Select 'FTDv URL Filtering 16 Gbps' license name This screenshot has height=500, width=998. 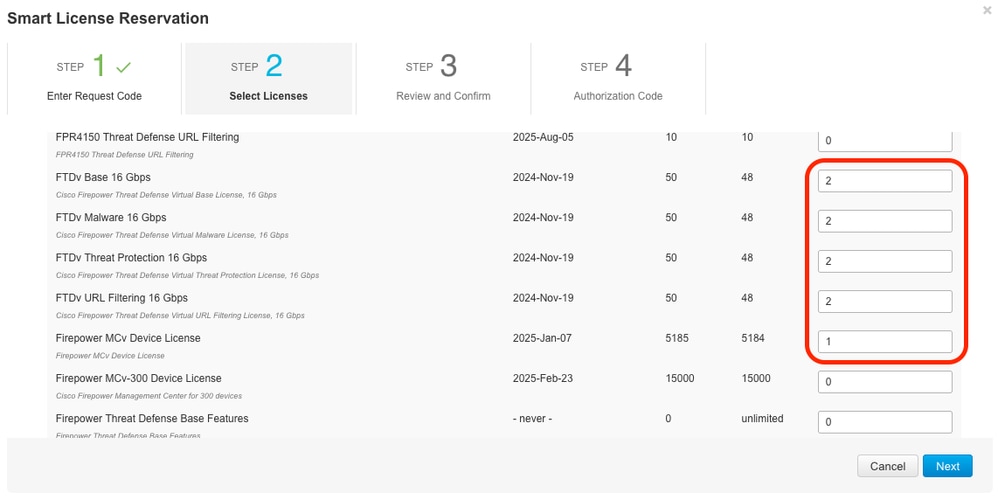click(x=122, y=298)
